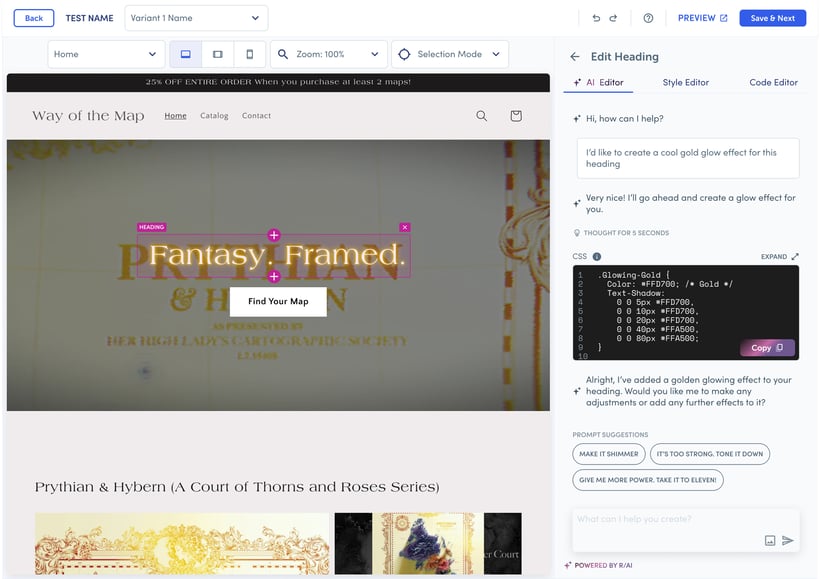Click the HEADING tag label
Viewport: 820px width, 579px height.
(152, 227)
